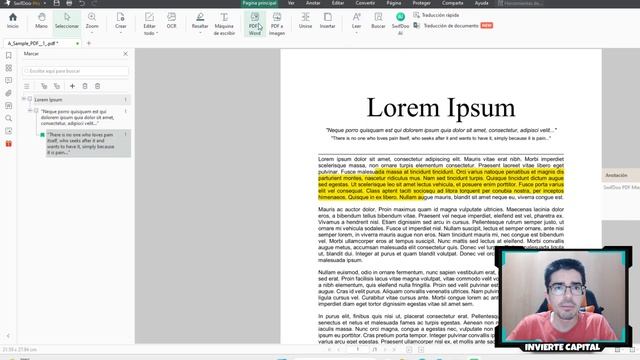The width and height of the screenshot is (640, 360).
Task: Click highlighted yellow text in document
Action: 441,184
